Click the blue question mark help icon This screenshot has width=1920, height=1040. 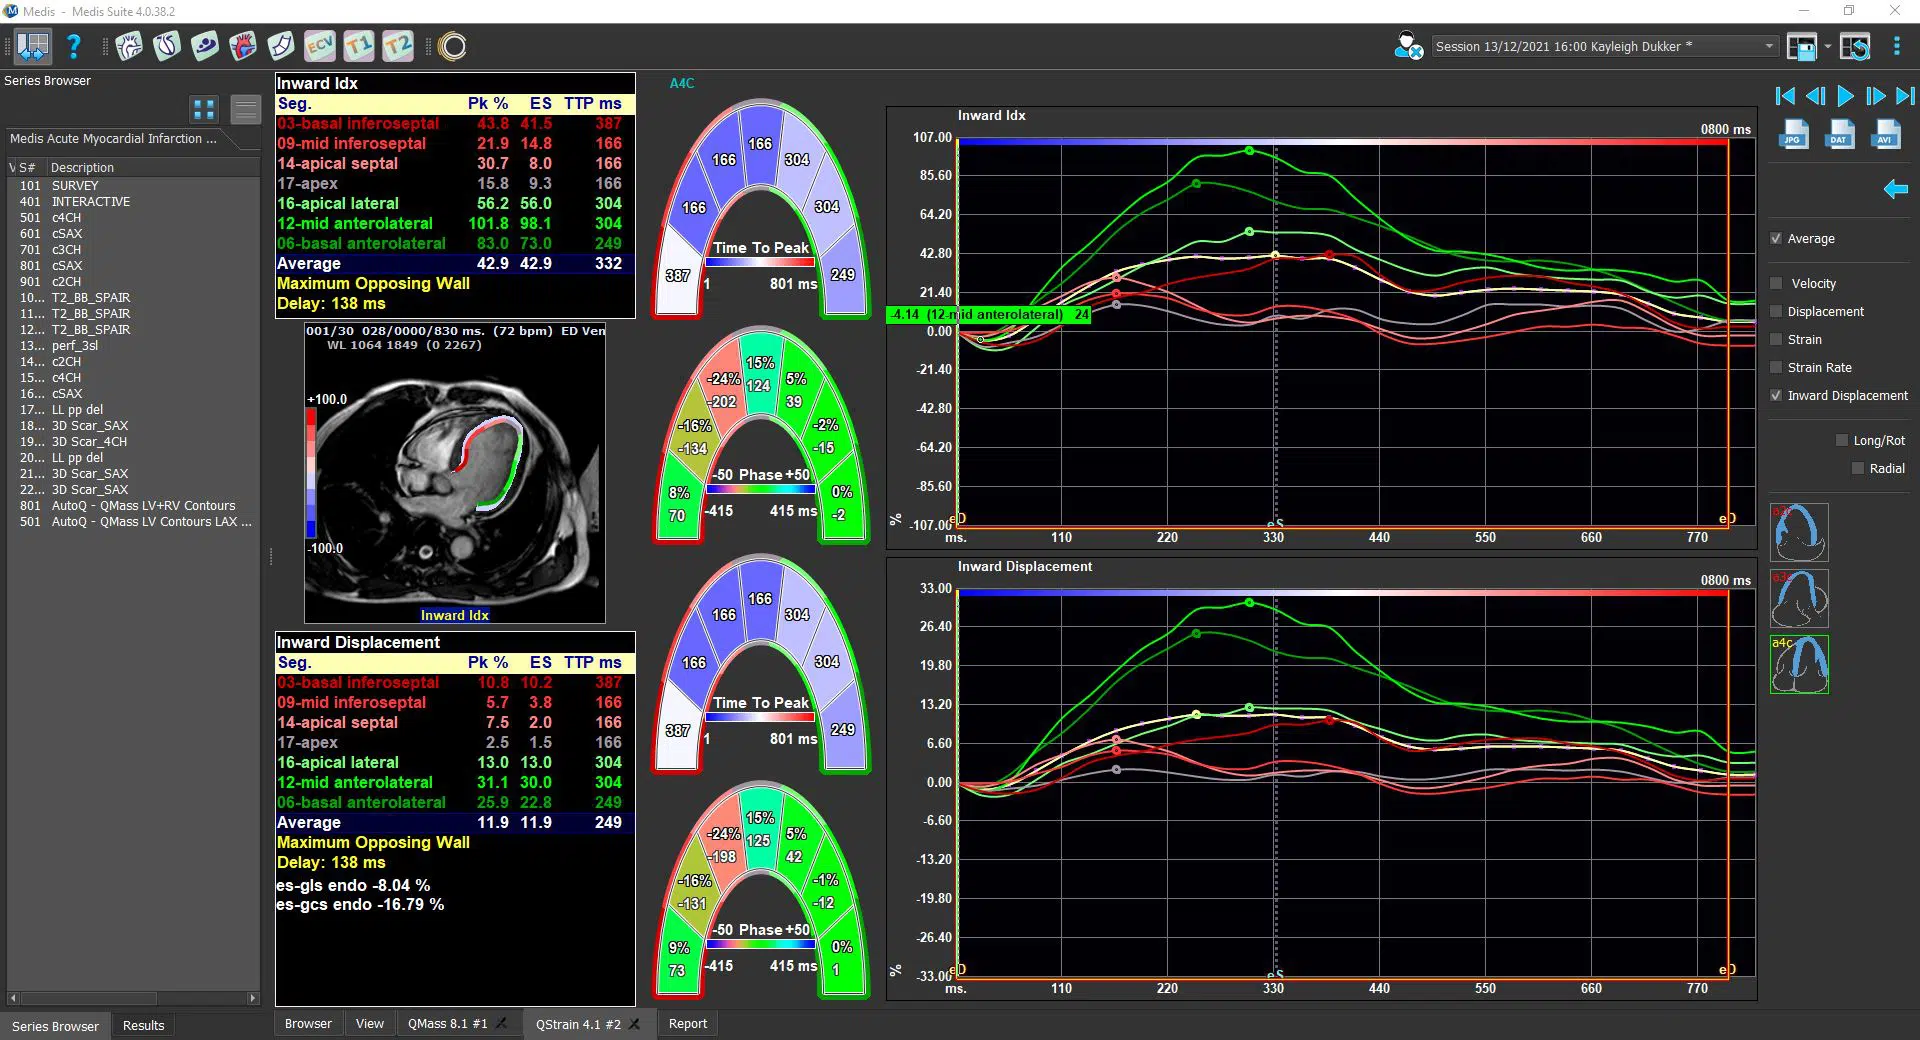tap(74, 46)
